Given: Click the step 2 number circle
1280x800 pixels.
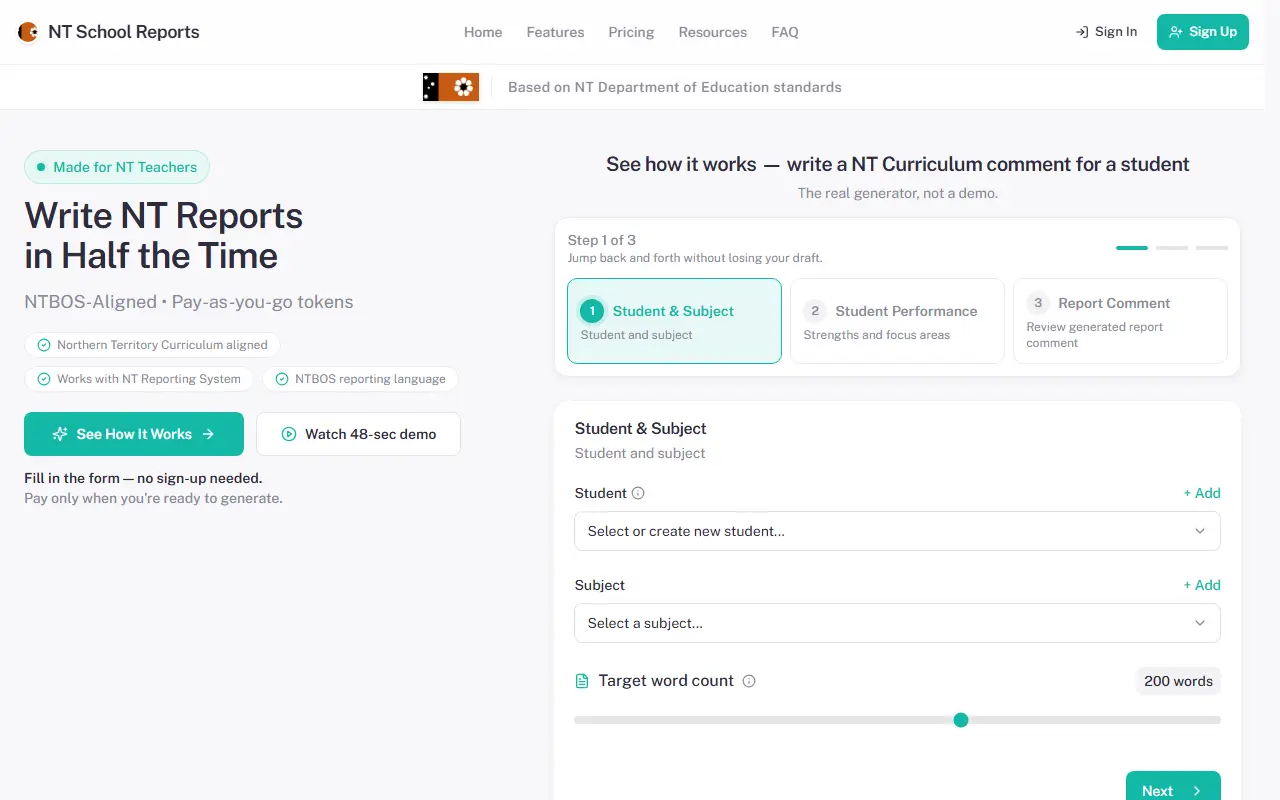Looking at the screenshot, I should (x=815, y=311).
